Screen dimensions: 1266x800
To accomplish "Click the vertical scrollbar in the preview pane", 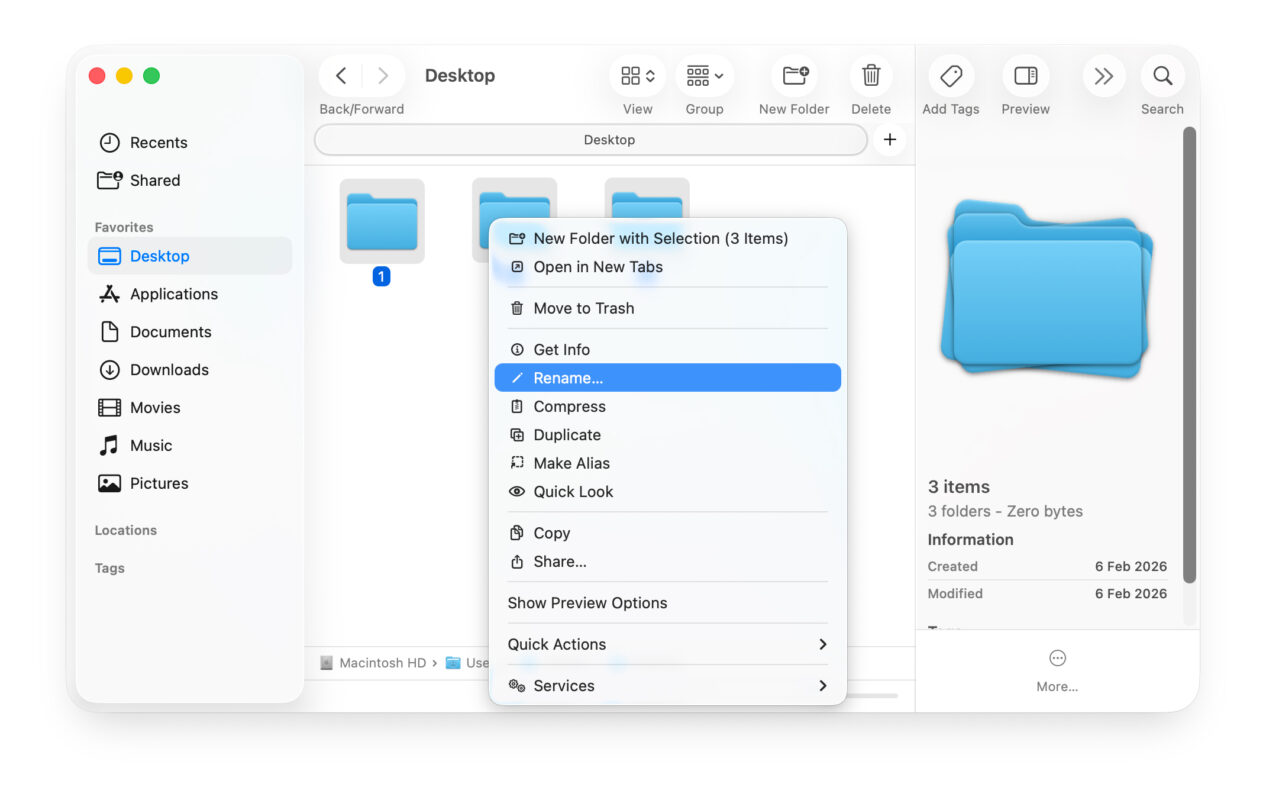I will [1189, 370].
